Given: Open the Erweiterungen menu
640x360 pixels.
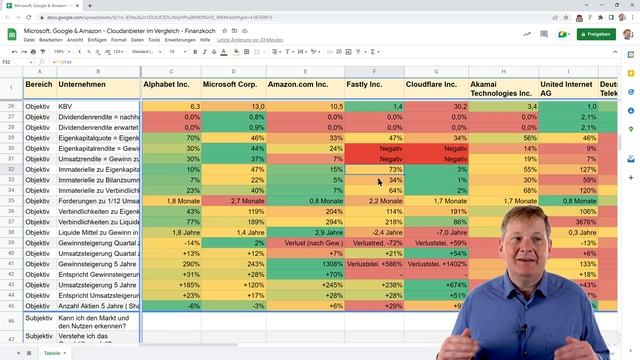Looking at the screenshot, I should click(x=180, y=40).
